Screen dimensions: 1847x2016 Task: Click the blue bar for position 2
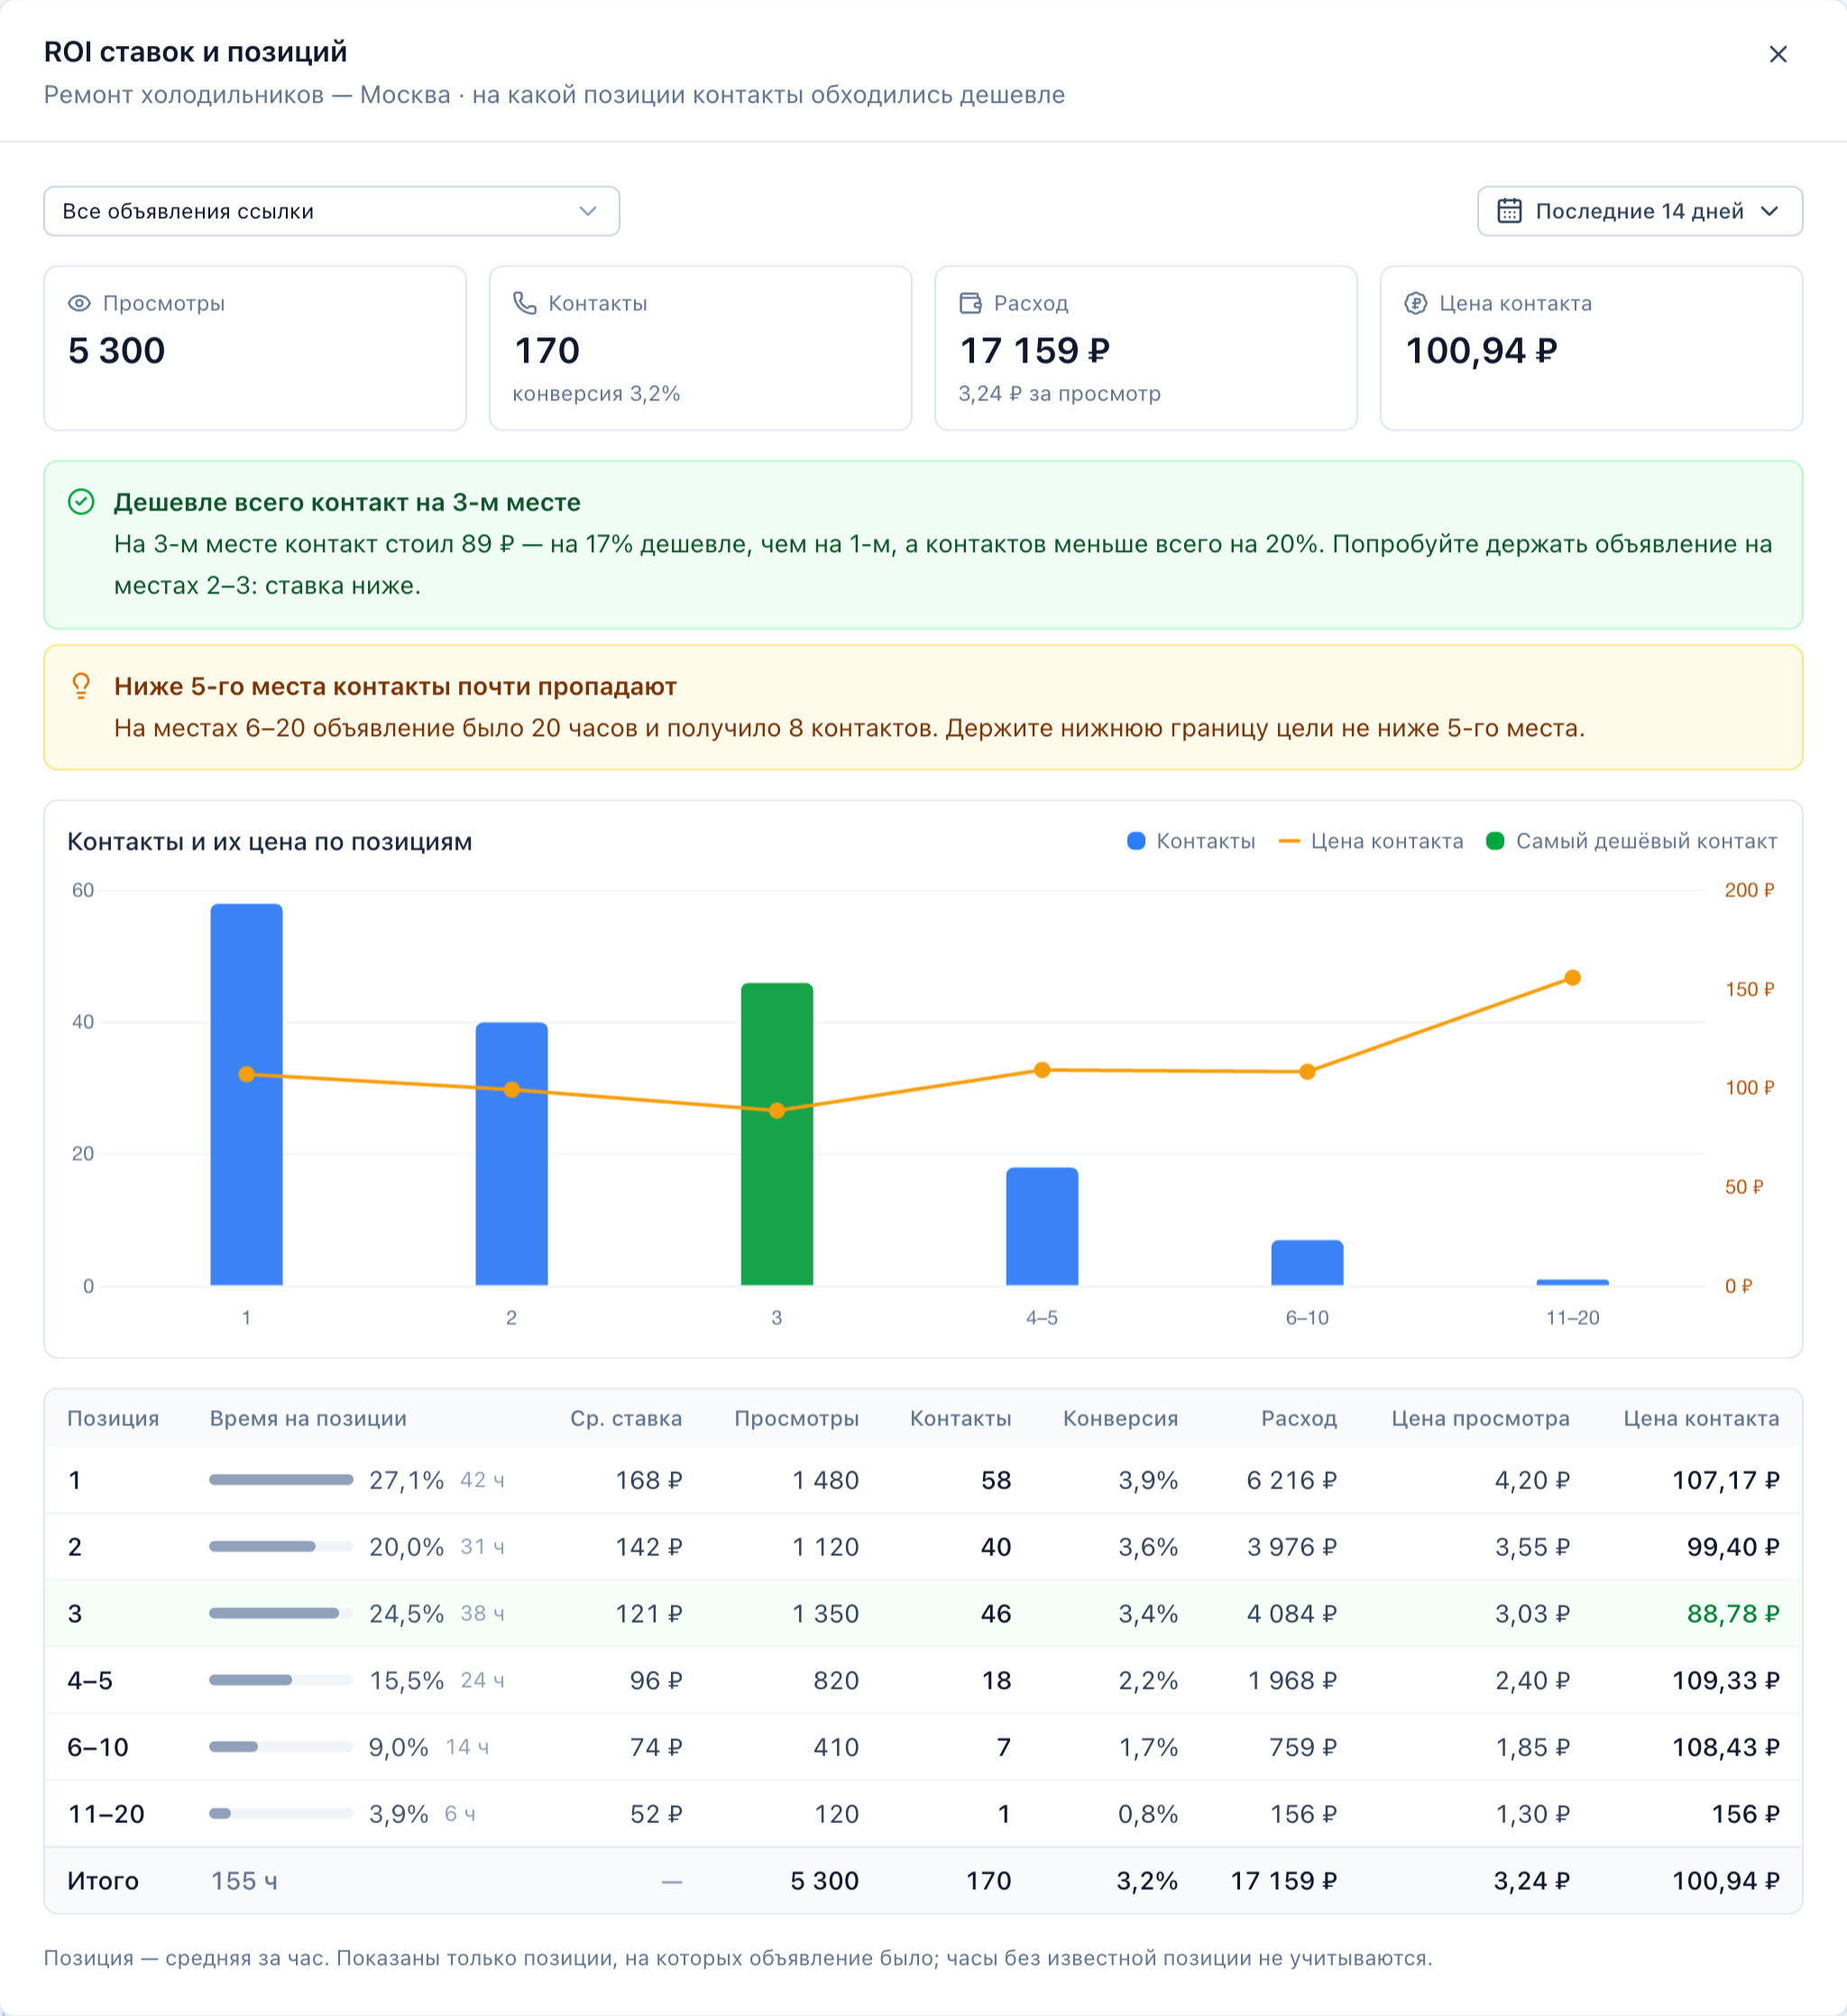[x=511, y=1153]
